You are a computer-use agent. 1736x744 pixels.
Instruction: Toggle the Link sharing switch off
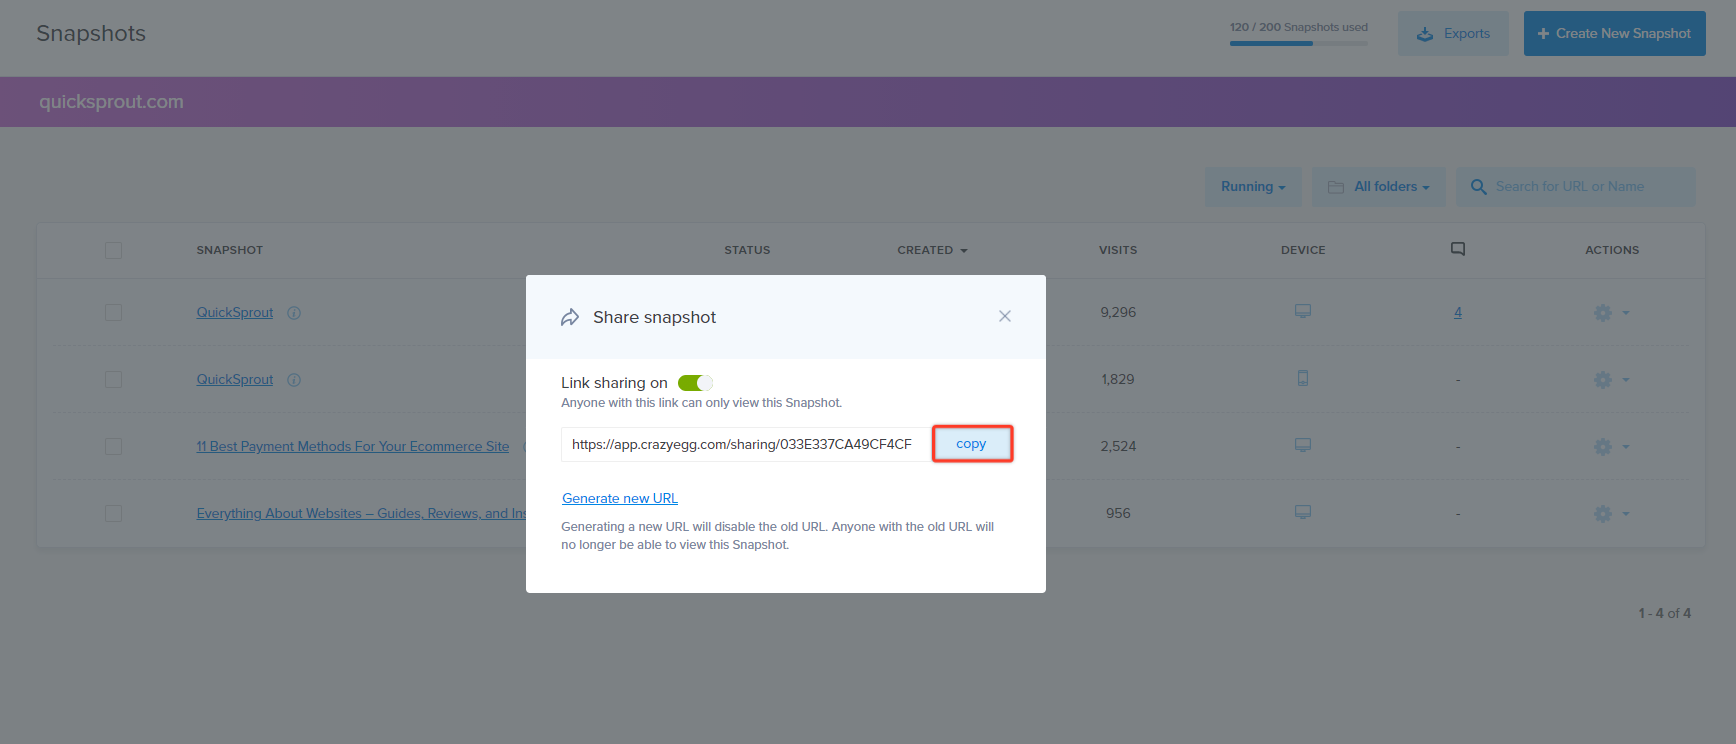[695, 383]
